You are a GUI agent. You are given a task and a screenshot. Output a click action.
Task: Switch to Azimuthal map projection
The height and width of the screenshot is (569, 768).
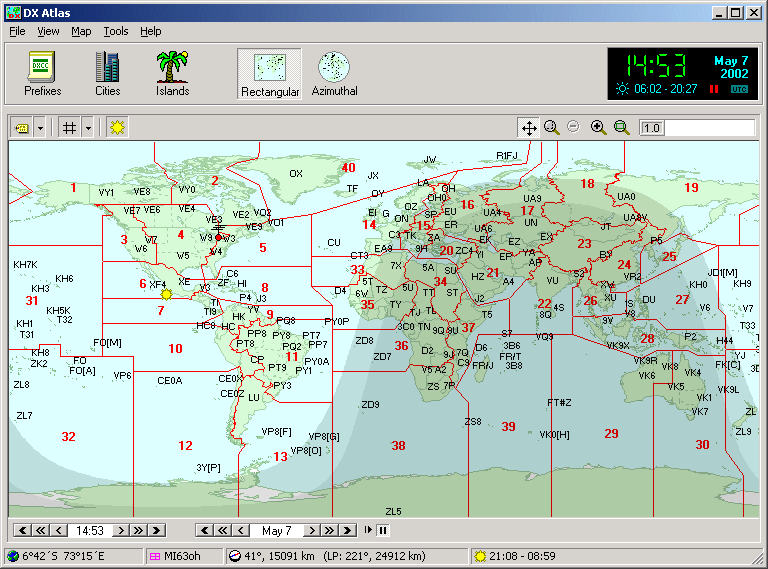click(334, 73)
